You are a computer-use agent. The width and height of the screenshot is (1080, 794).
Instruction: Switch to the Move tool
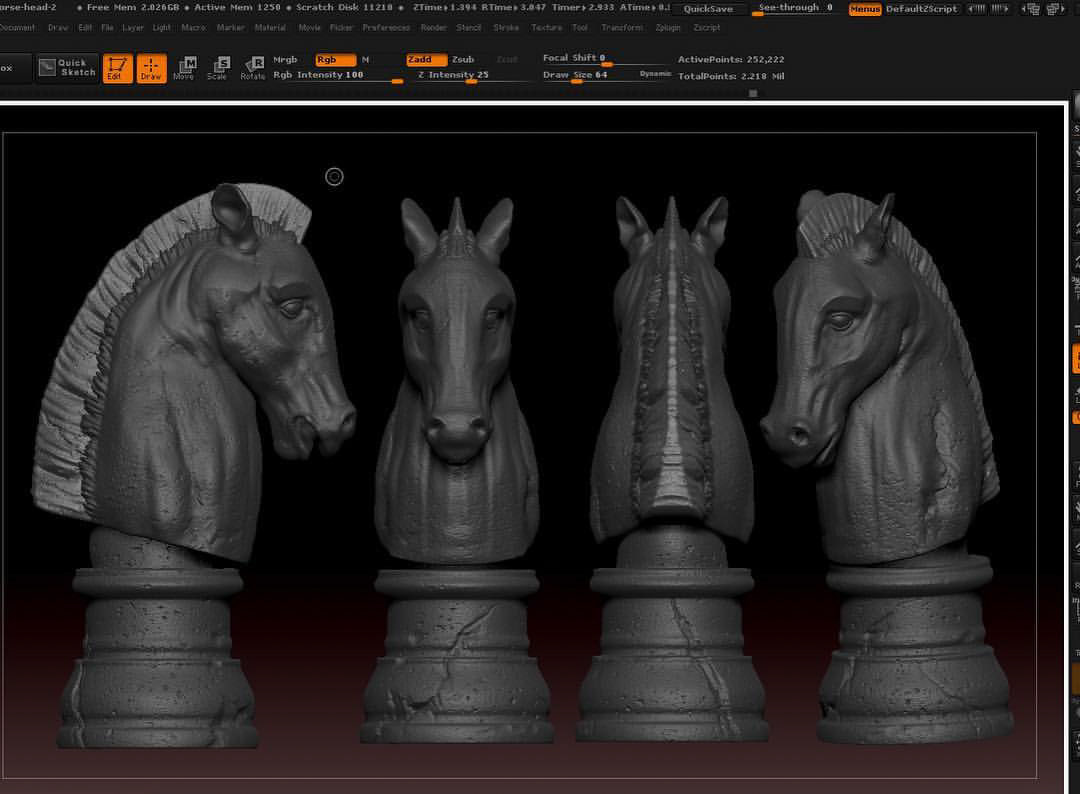pyautogui.click(x=185, y=68)
